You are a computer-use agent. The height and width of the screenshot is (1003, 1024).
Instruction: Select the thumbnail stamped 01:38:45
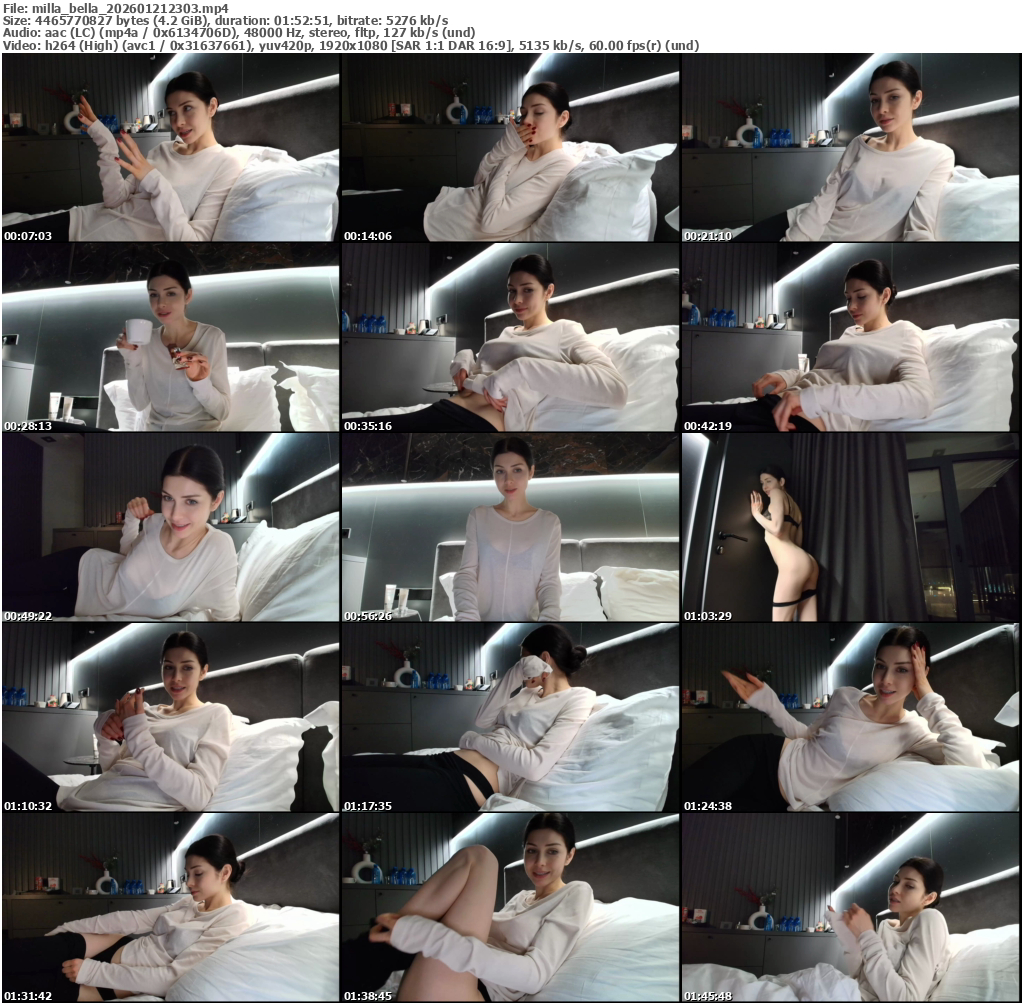tap(510, 907)
